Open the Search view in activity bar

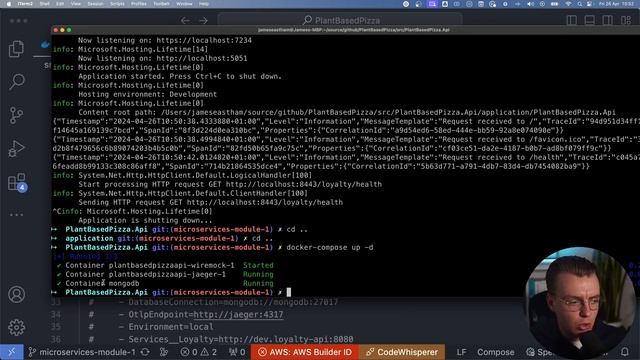16,82
